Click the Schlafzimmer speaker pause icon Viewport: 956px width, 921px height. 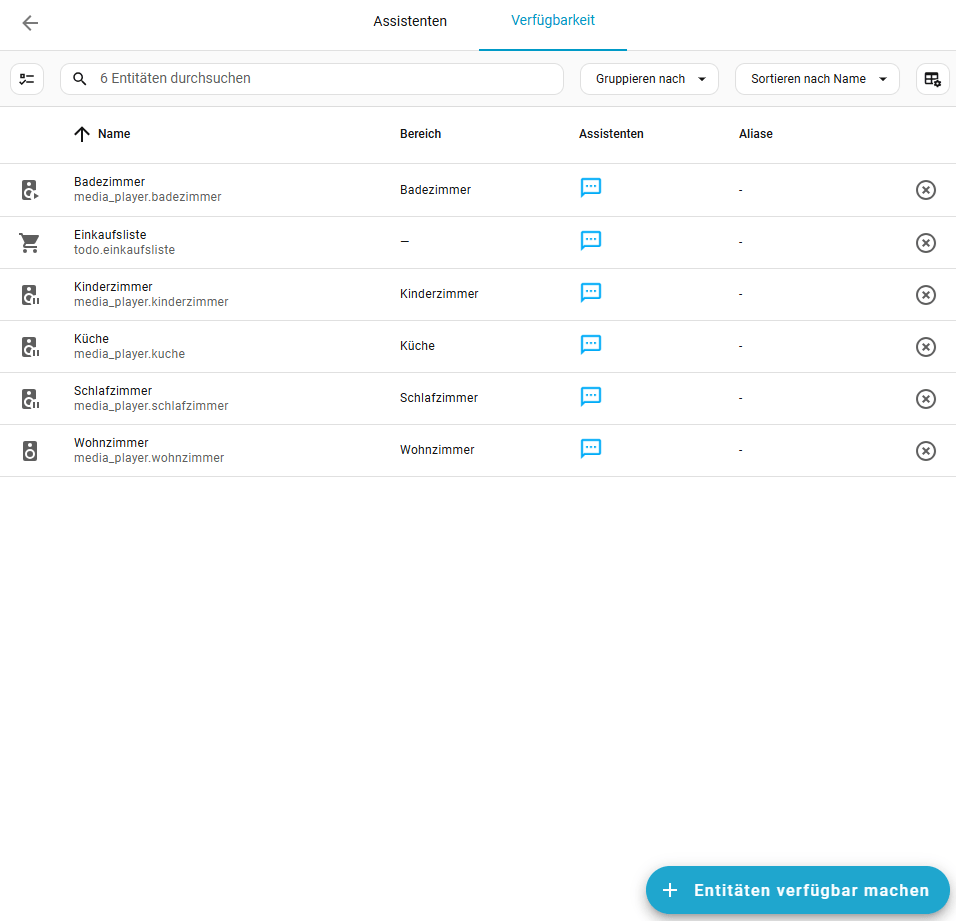click(x=30, y=399)
